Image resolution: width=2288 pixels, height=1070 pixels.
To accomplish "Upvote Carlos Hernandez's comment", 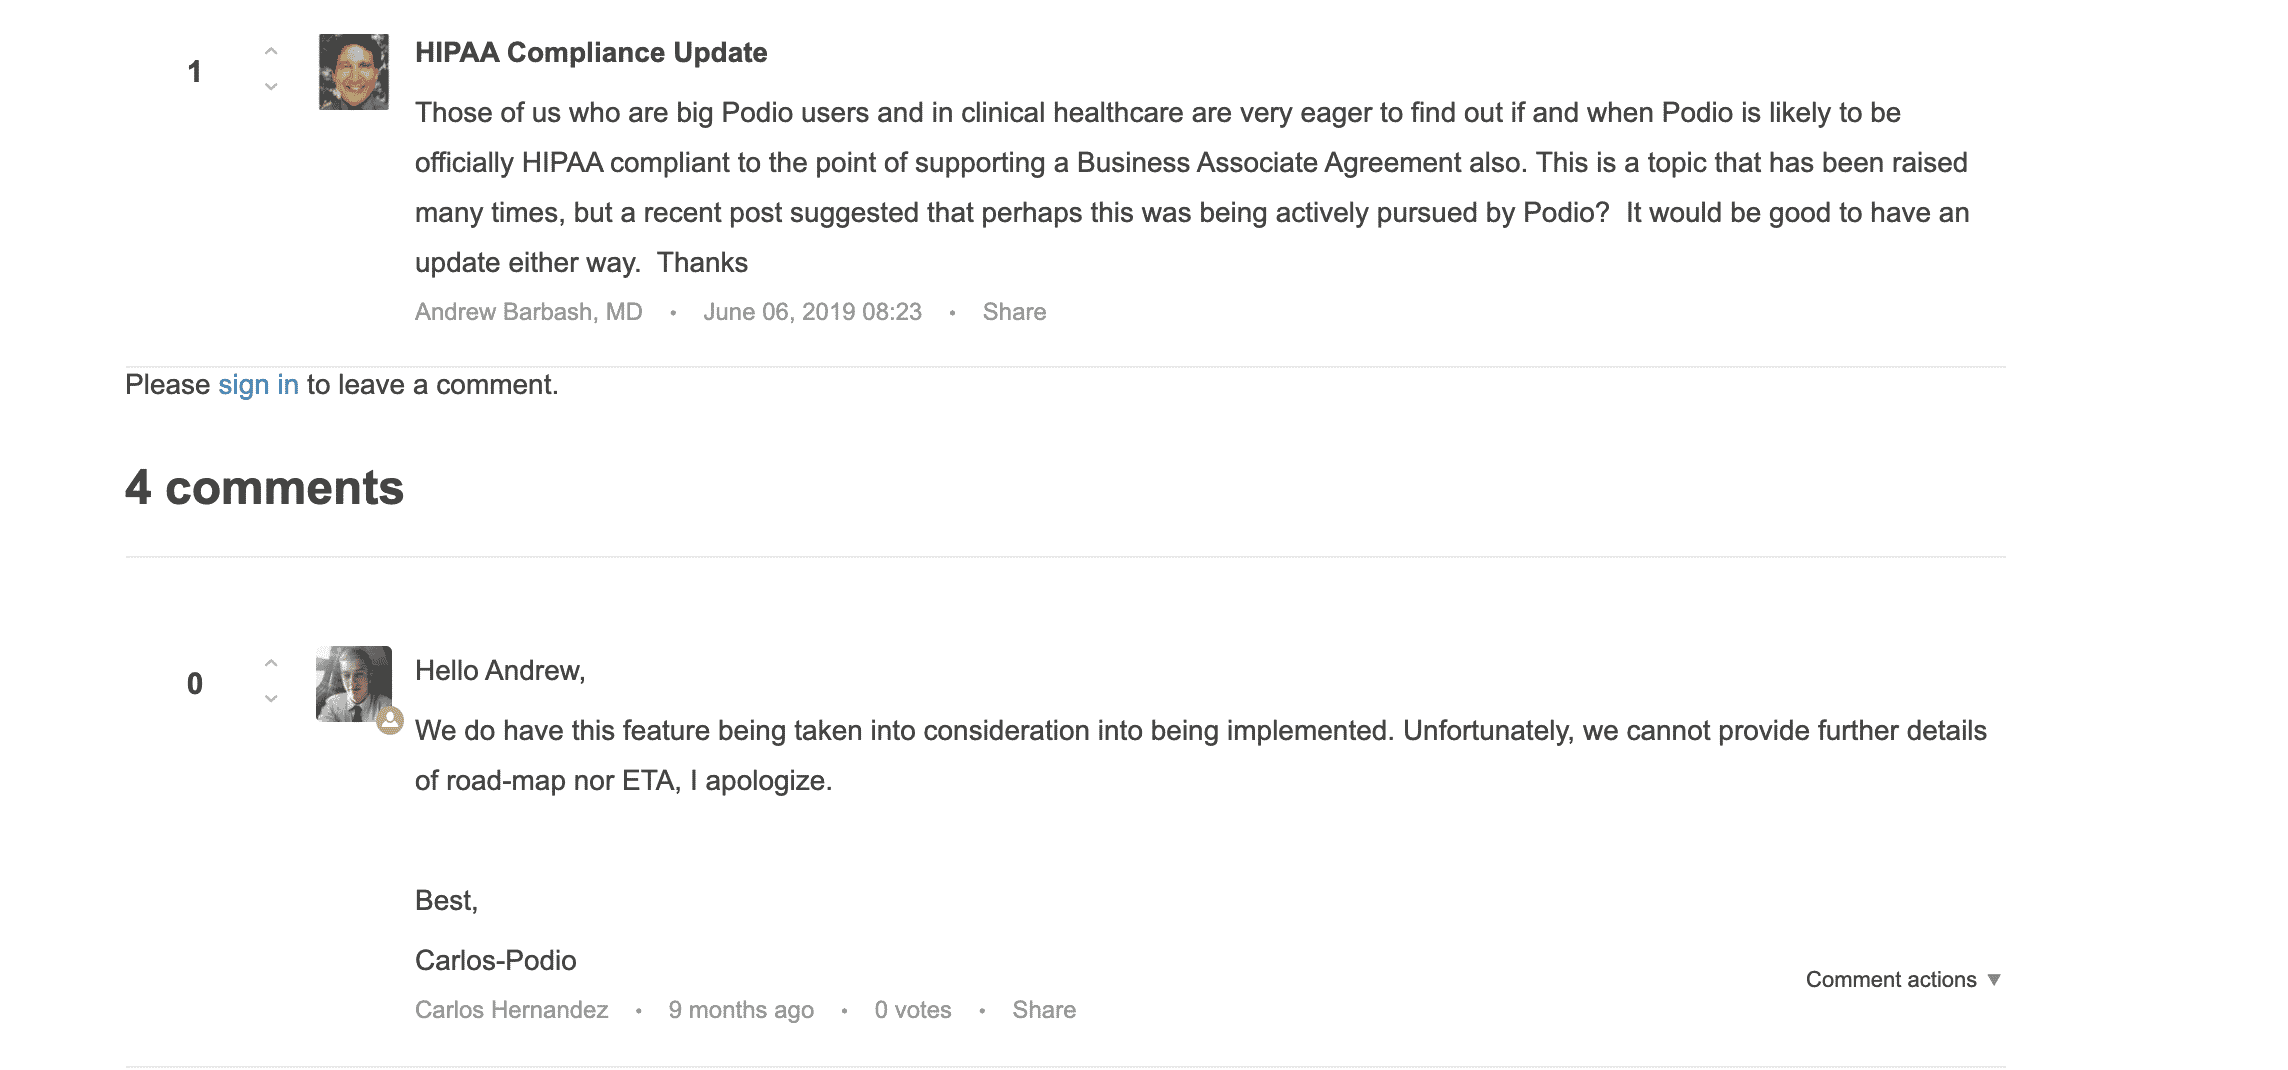I will coord(270,663).
